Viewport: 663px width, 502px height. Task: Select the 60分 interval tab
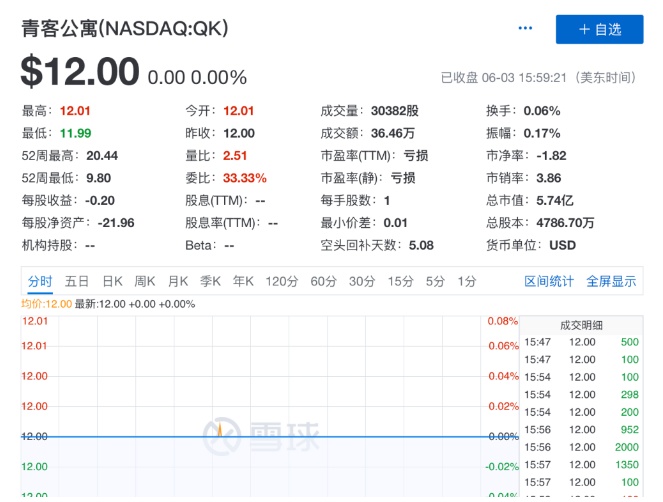tap(323, 281)
